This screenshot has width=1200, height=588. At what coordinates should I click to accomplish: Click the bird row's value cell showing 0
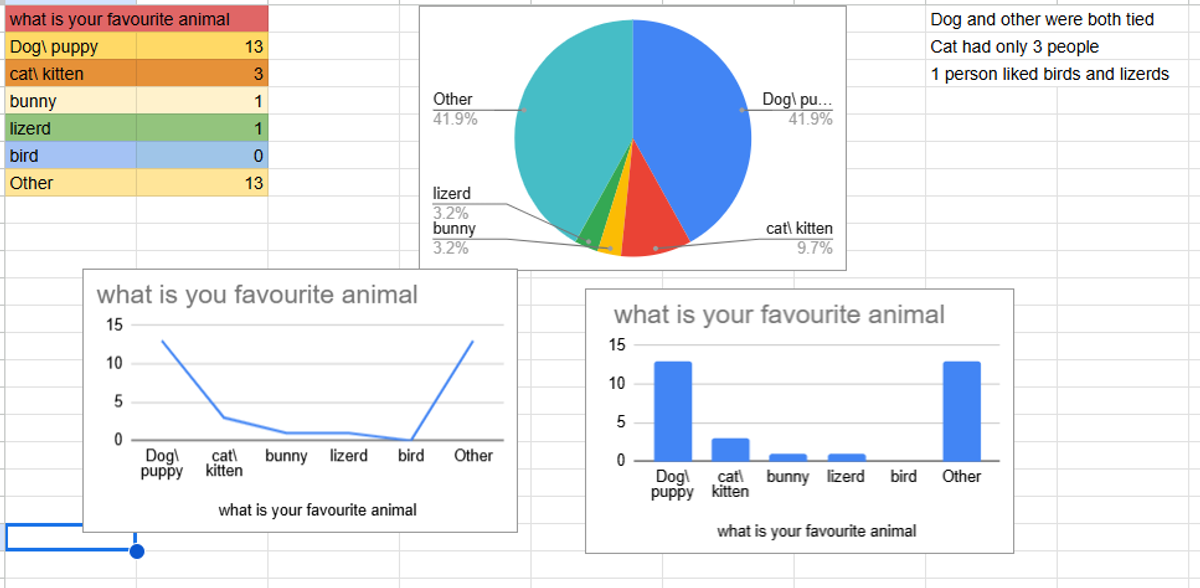click(x=202, y=156)
